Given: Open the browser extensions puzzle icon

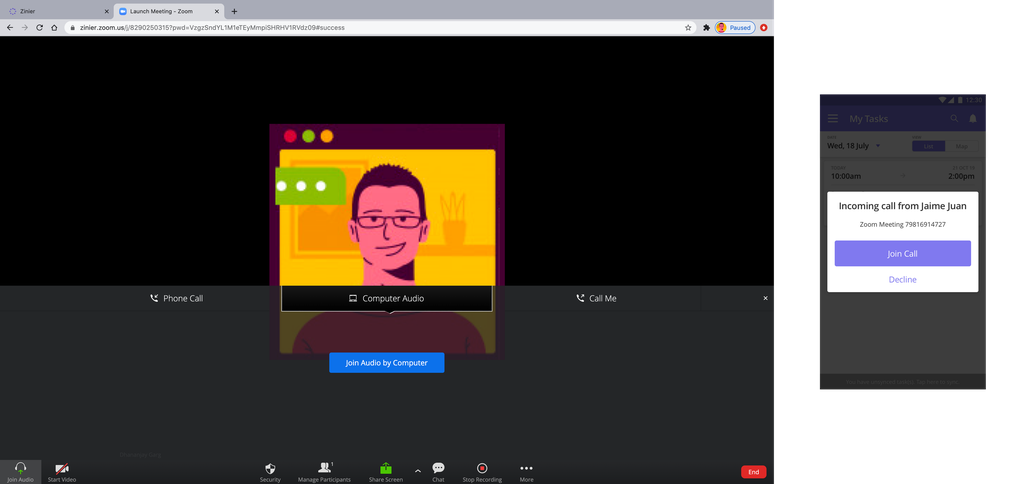Looking at the screenshot, I should click(707, 28).
